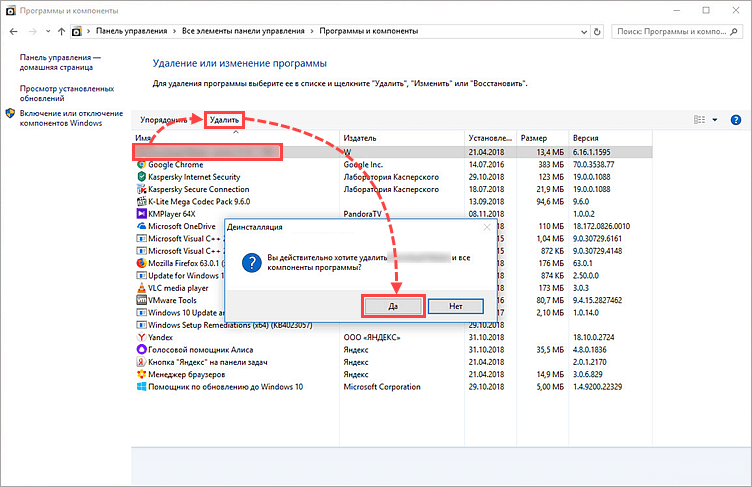Click the K-Lite Mega Codec Pack icon
752x487 pixels.
141,202
